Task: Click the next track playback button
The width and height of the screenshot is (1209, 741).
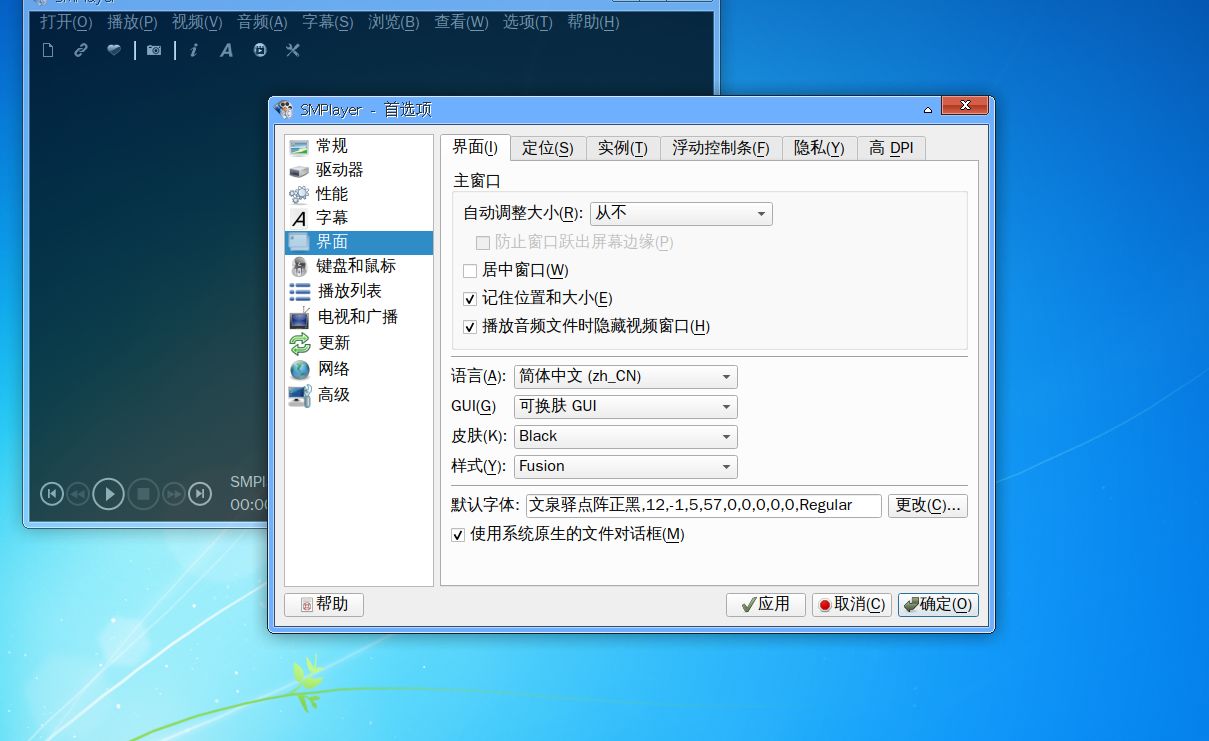Action: tap(200, 494)
